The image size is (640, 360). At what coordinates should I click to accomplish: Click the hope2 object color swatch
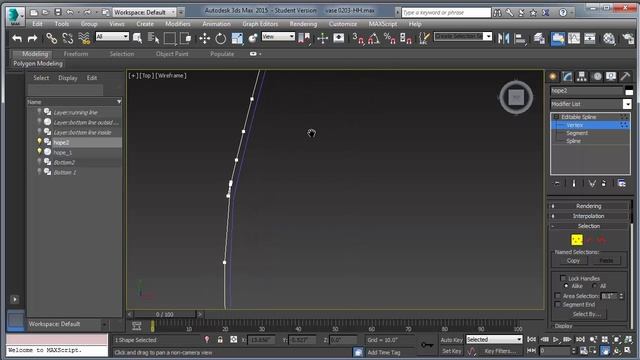(x=629, y=91)
